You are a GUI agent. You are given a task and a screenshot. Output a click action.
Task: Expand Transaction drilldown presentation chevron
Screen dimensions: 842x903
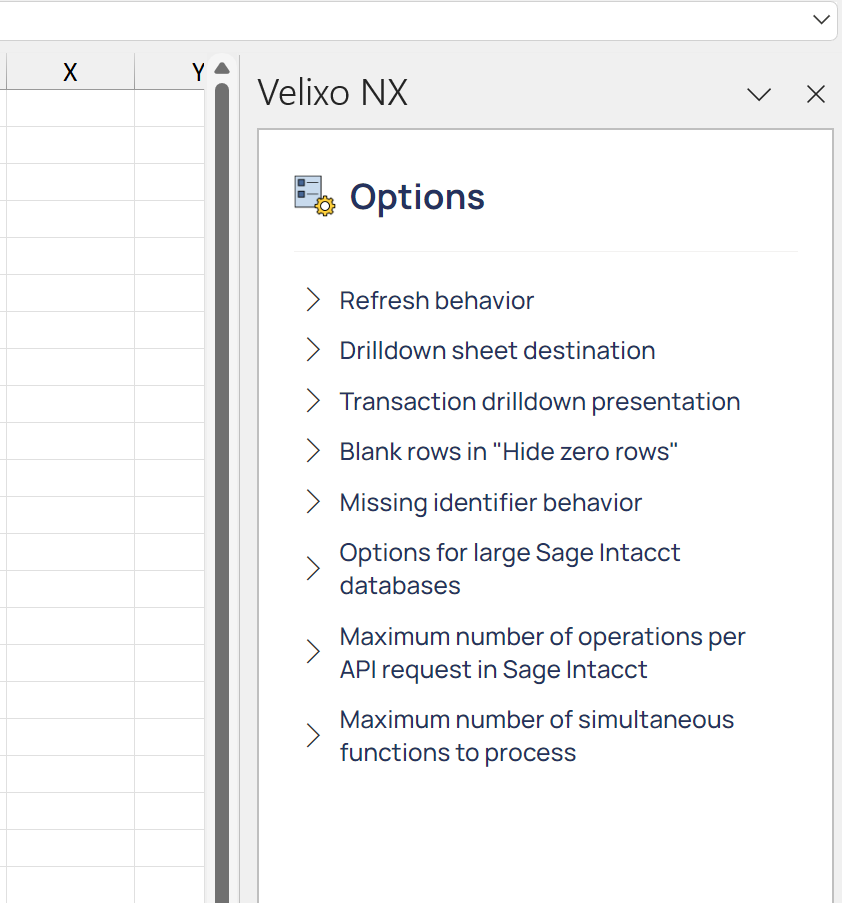click(x=313, y=401)
